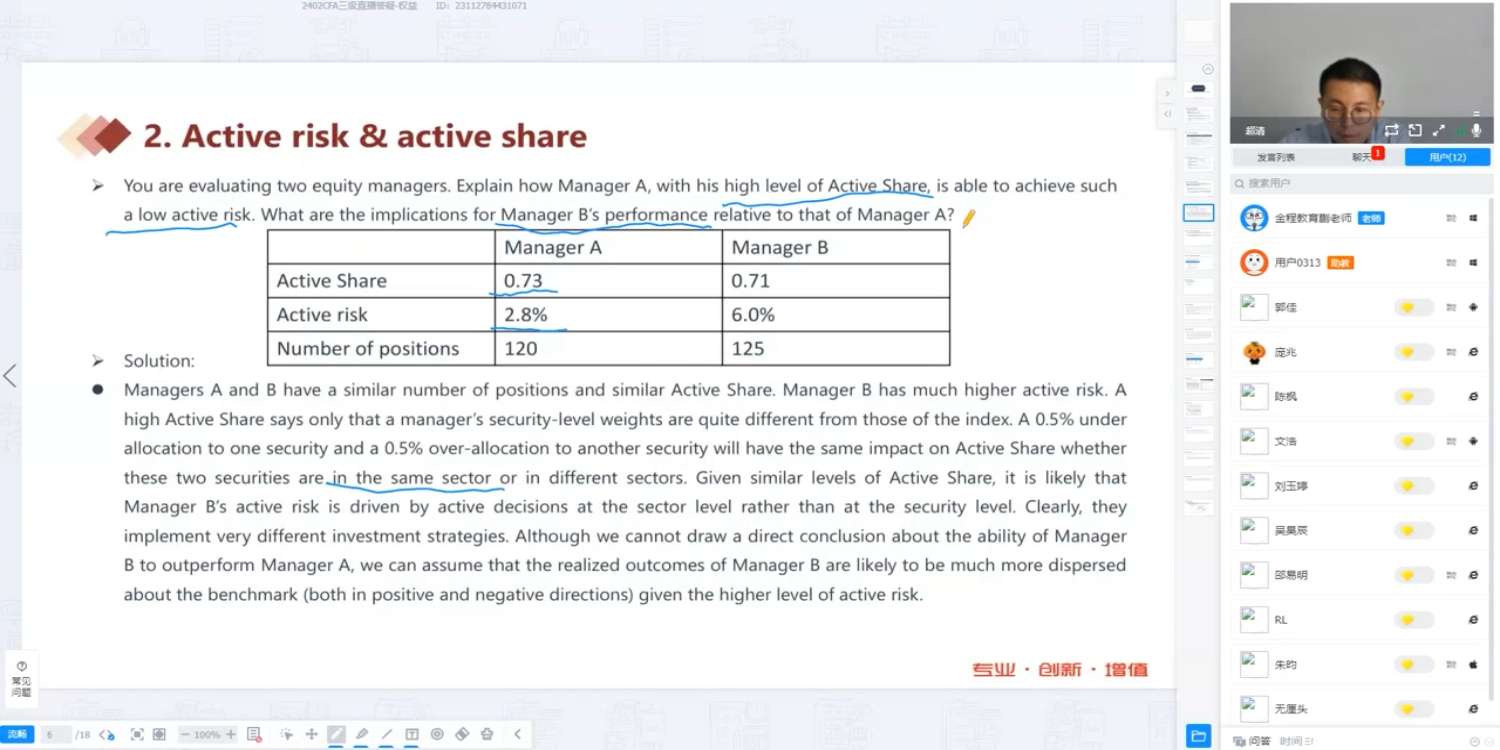Click the pop-out window icon on video
Viewport: 1500px width, 750px height.
click(x=1415, y=130)
